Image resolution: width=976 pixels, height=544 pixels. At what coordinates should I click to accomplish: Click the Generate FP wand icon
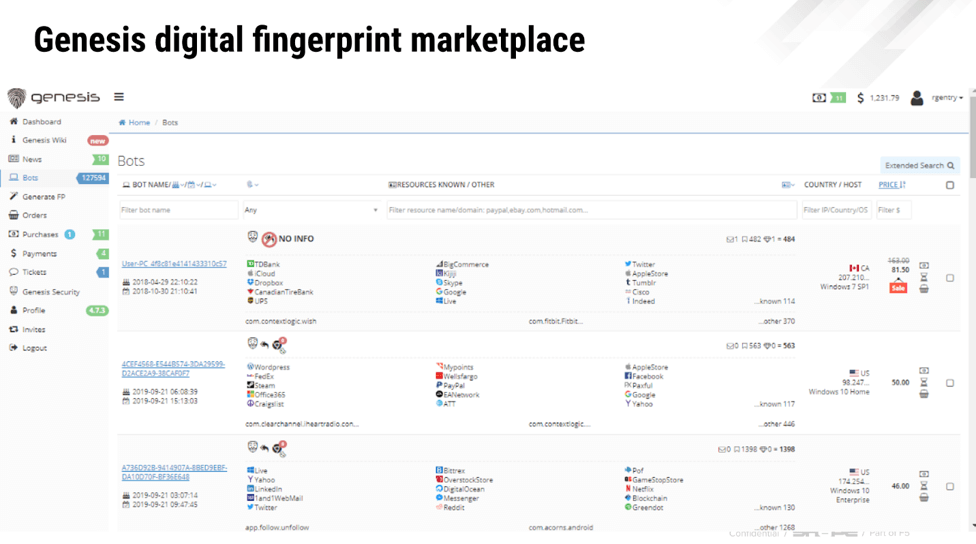(14, 197)
